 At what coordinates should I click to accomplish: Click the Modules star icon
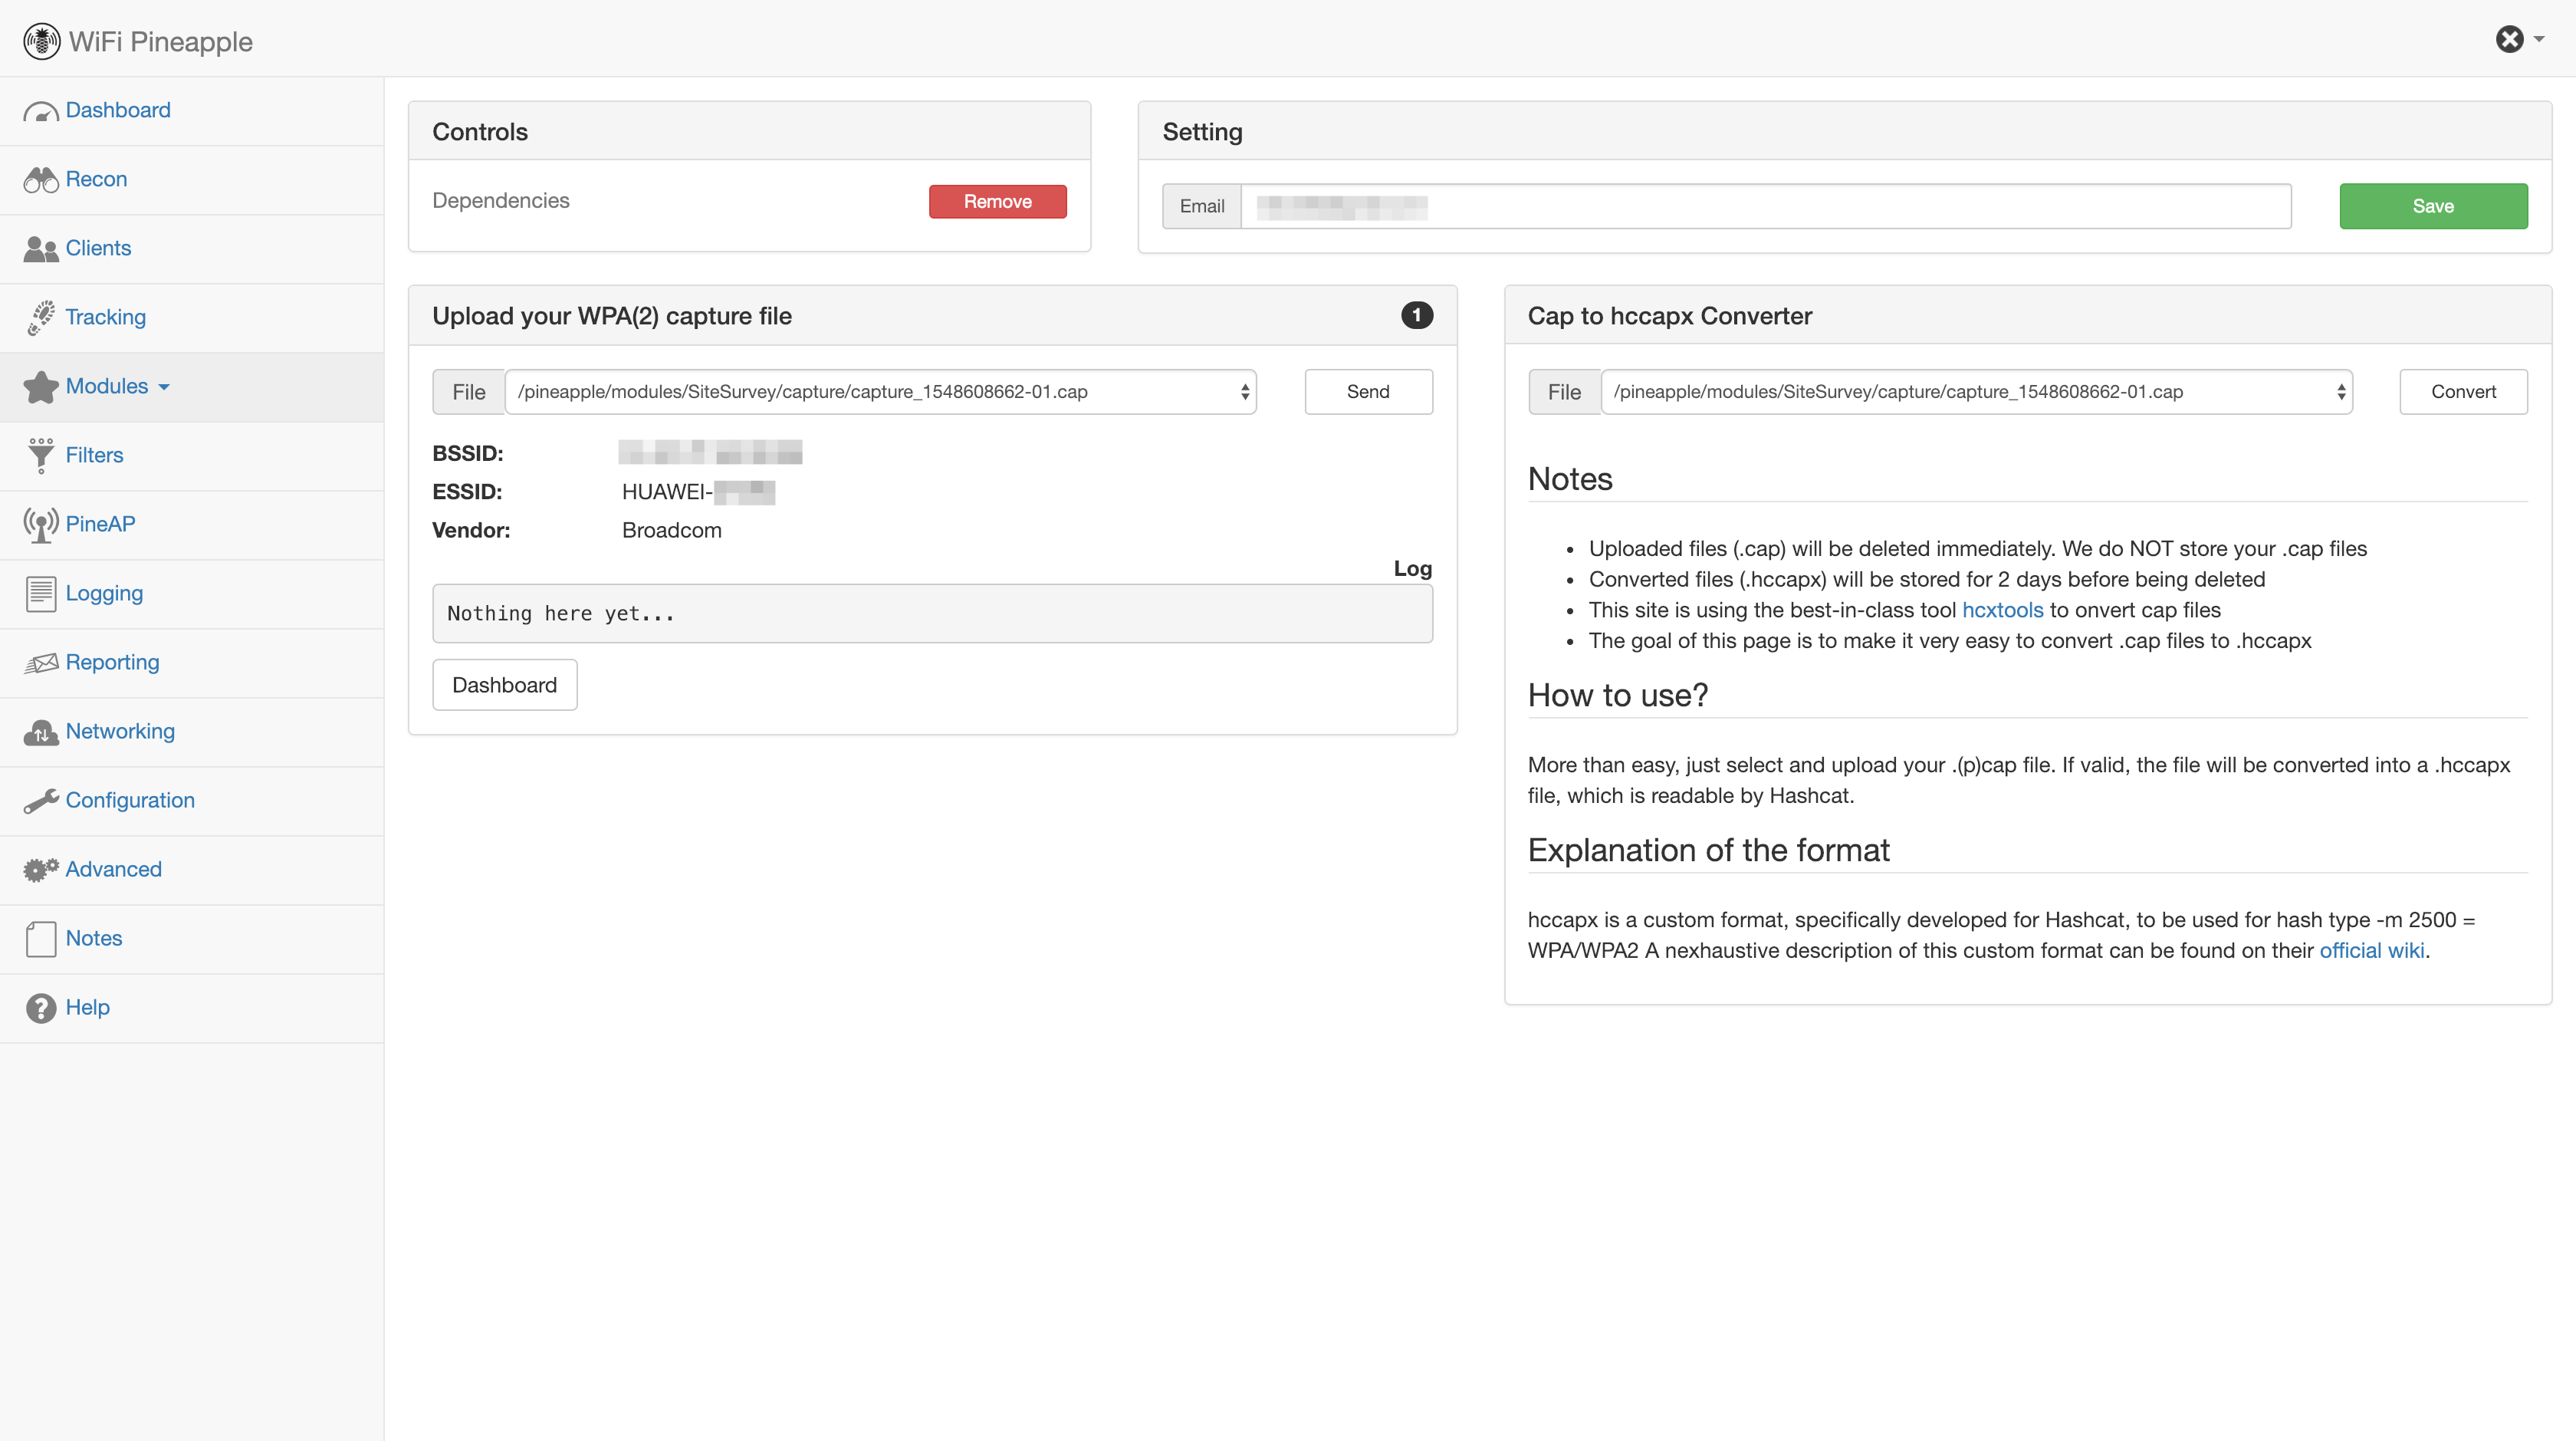[x=41, y=387]
